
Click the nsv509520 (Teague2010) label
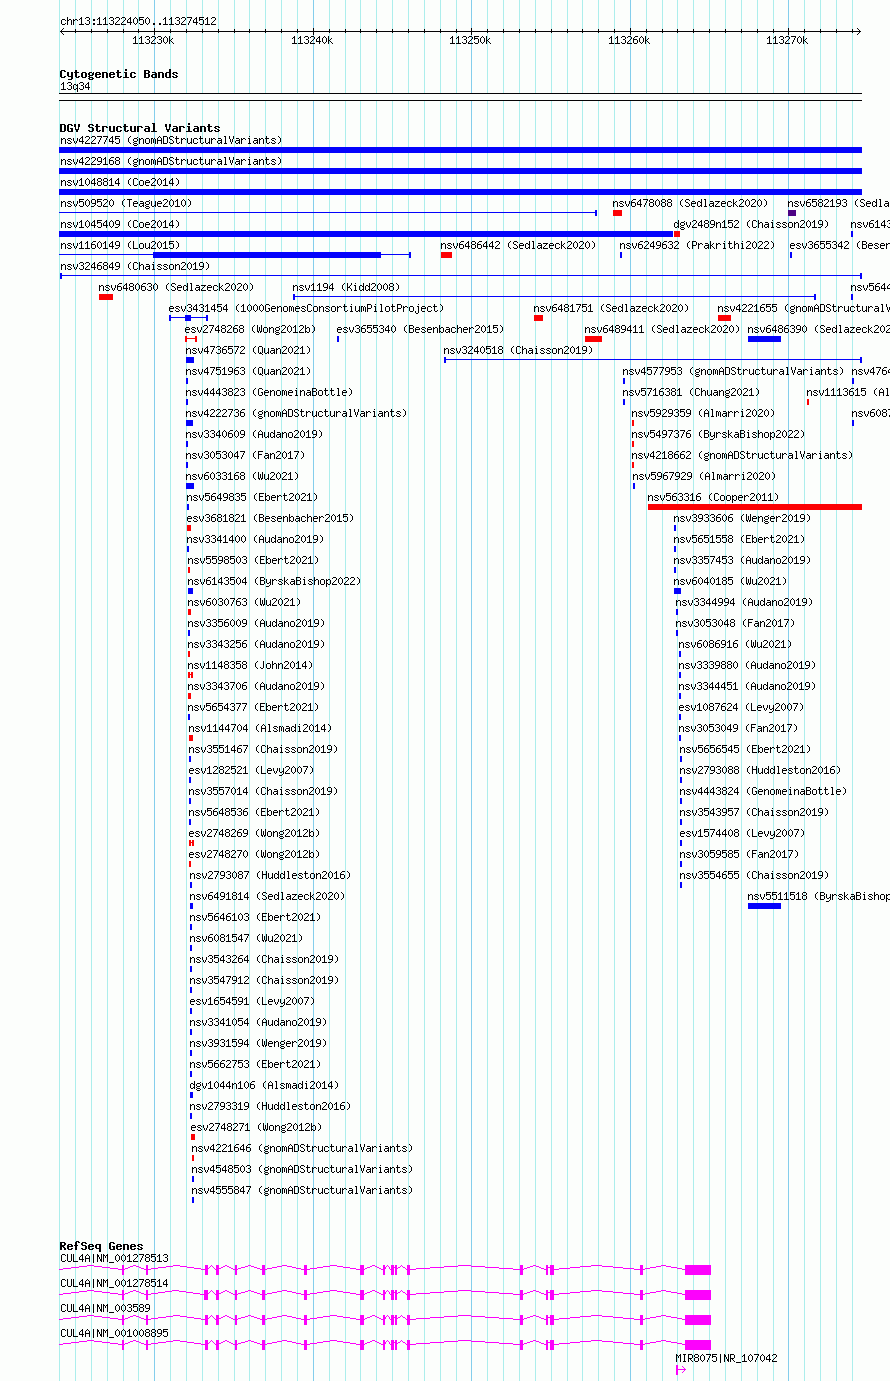[x=126, y=203]
